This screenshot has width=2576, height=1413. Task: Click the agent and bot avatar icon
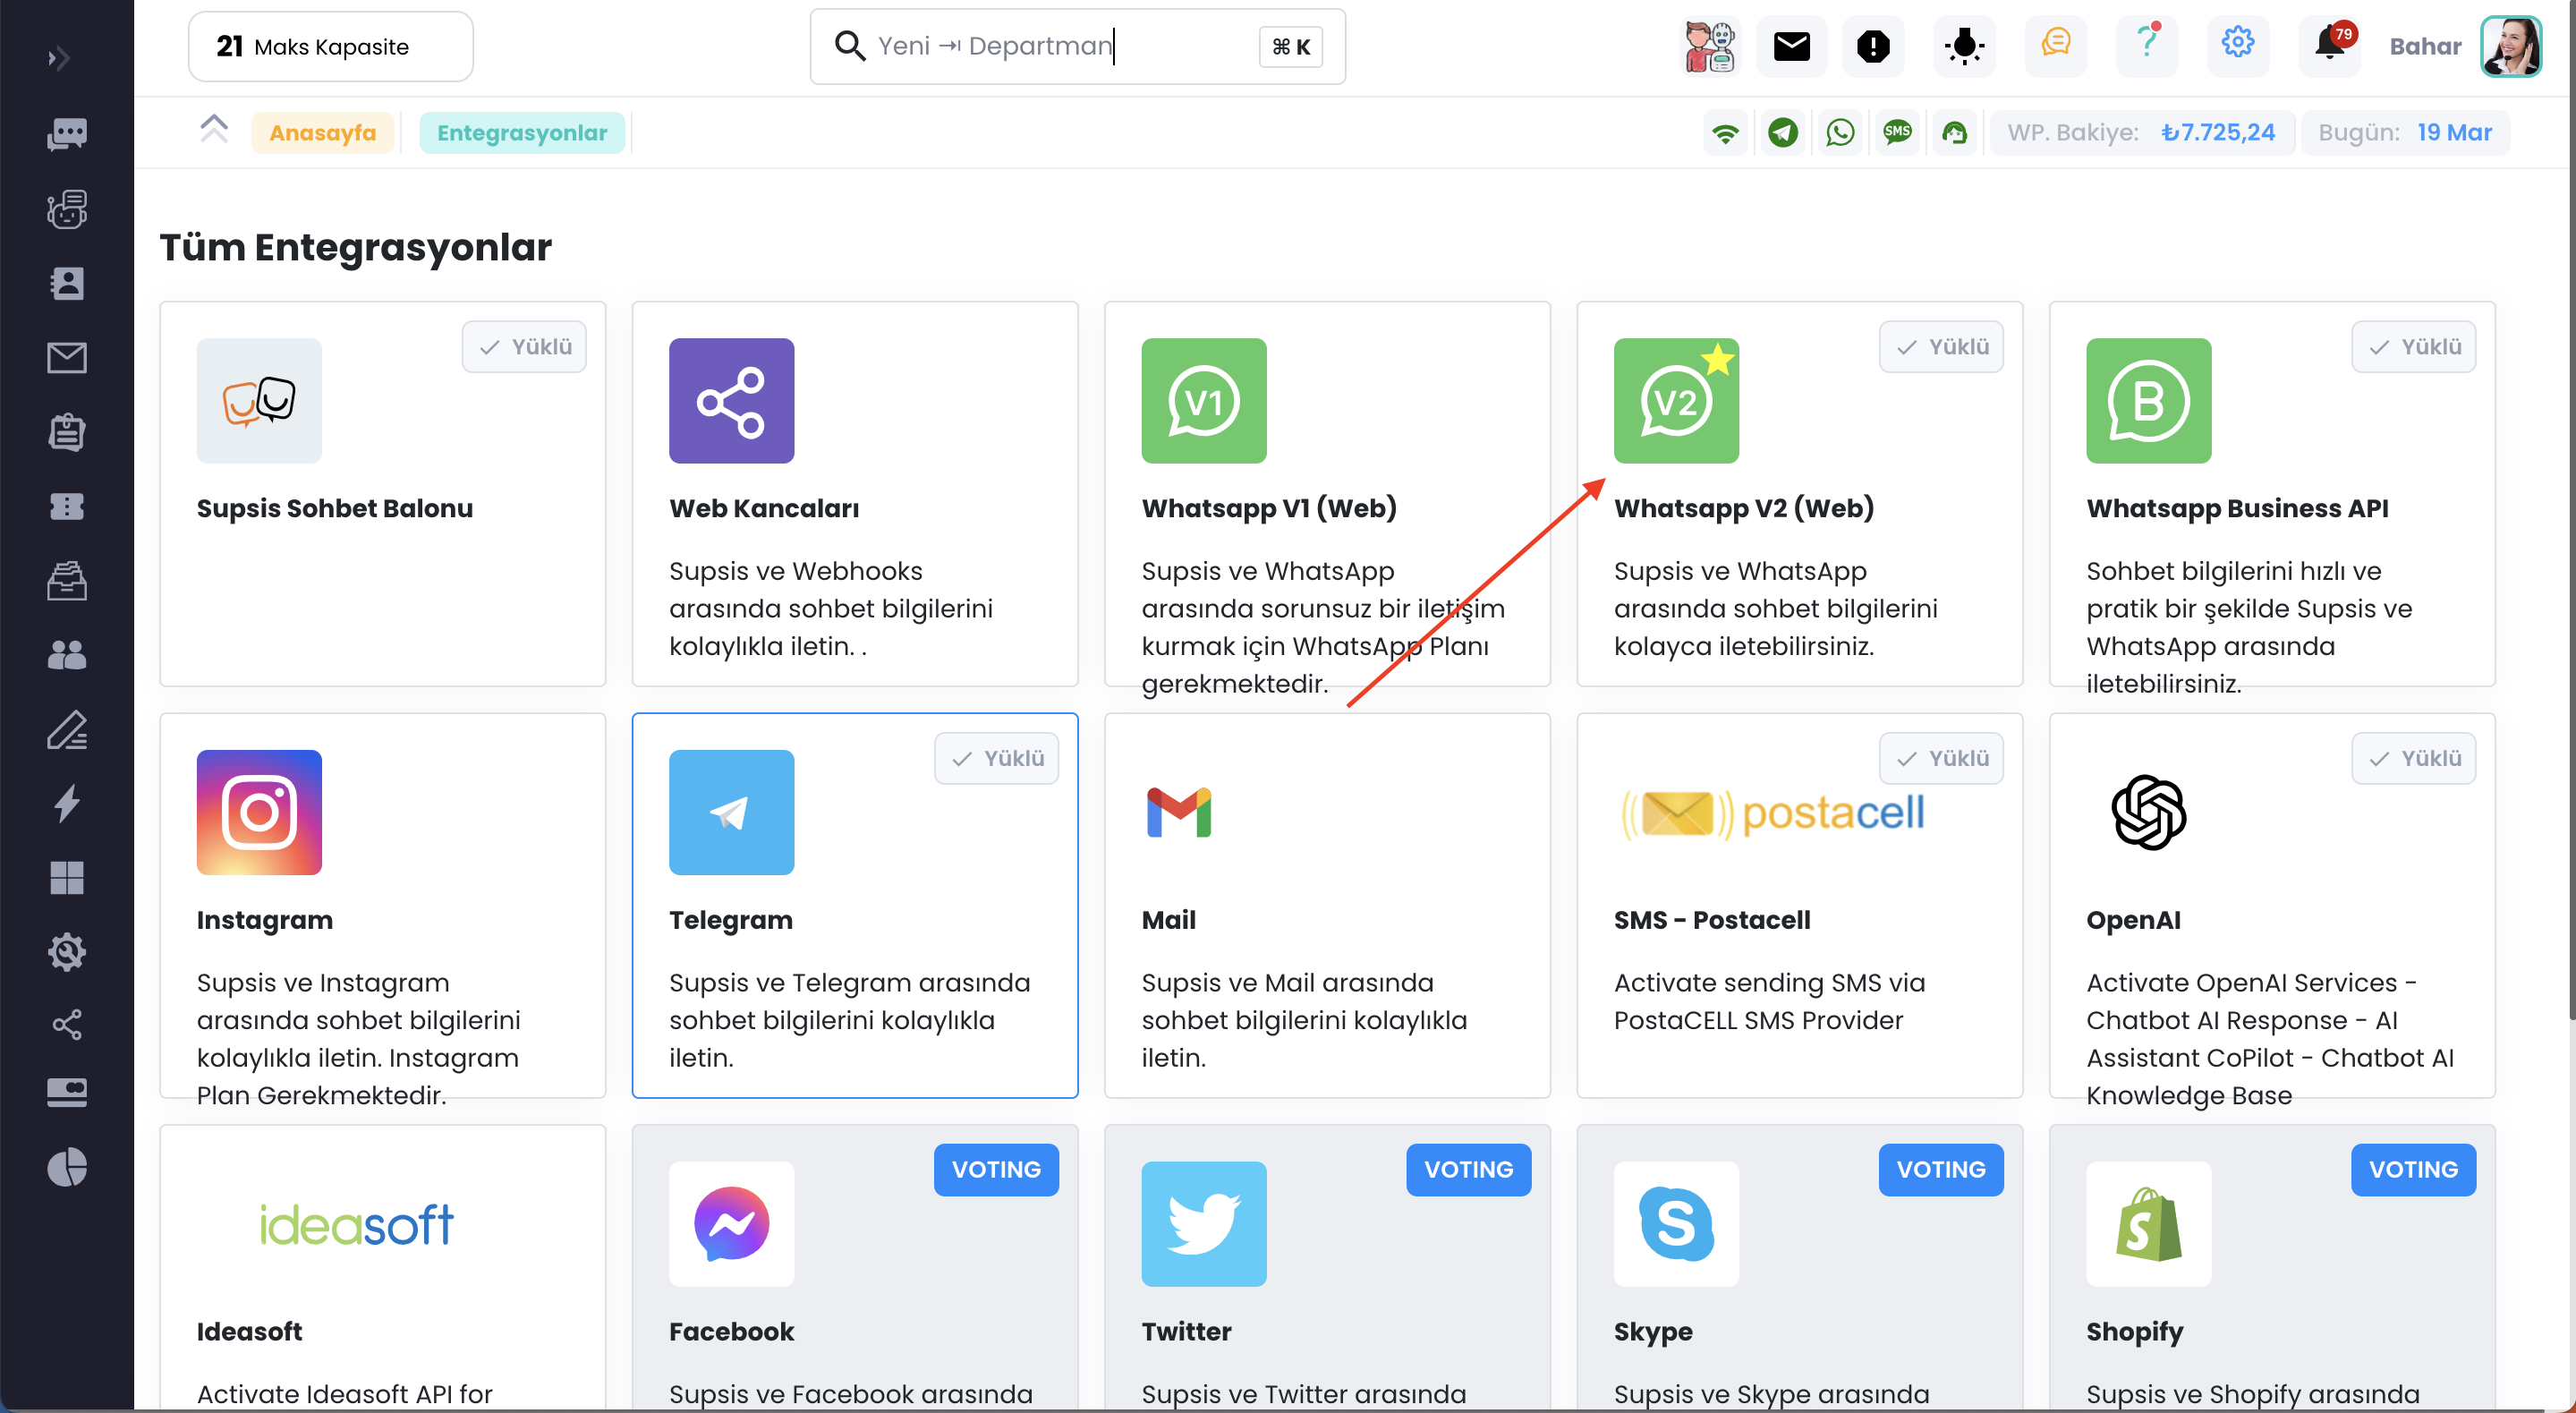tap(1709, 46)
